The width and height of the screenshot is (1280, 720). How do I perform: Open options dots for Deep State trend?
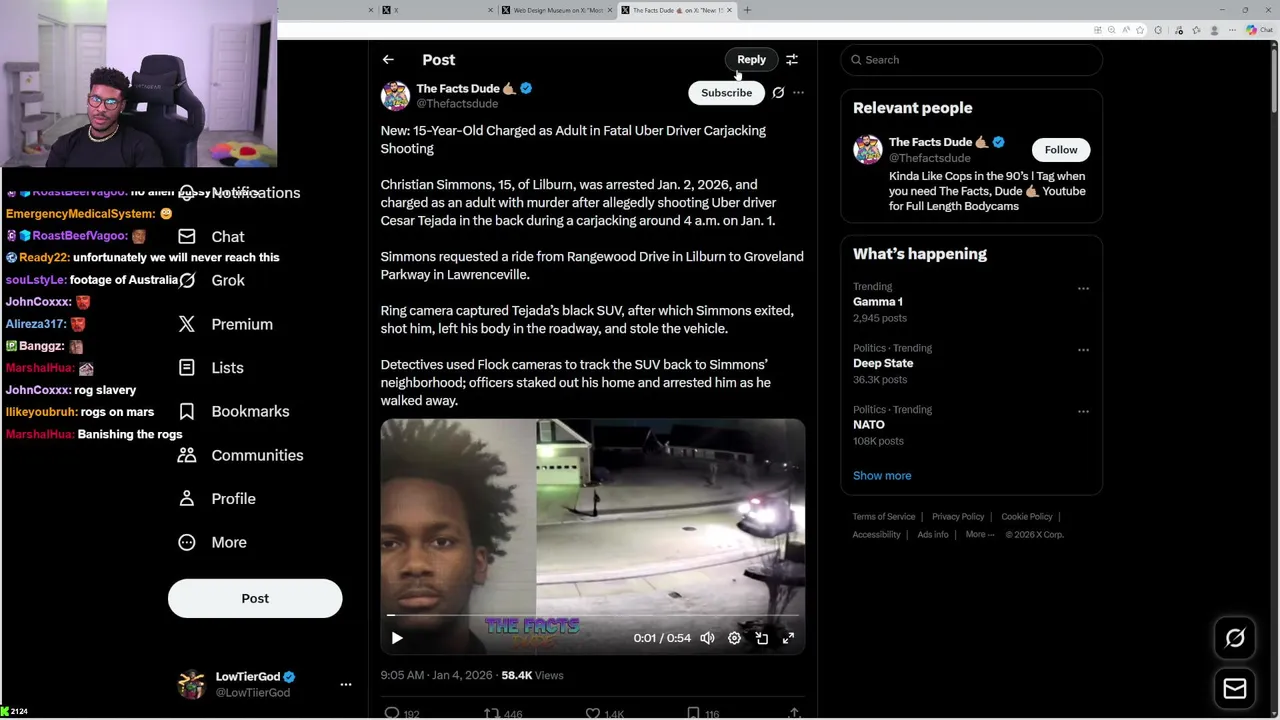(x=1083, y=350)
